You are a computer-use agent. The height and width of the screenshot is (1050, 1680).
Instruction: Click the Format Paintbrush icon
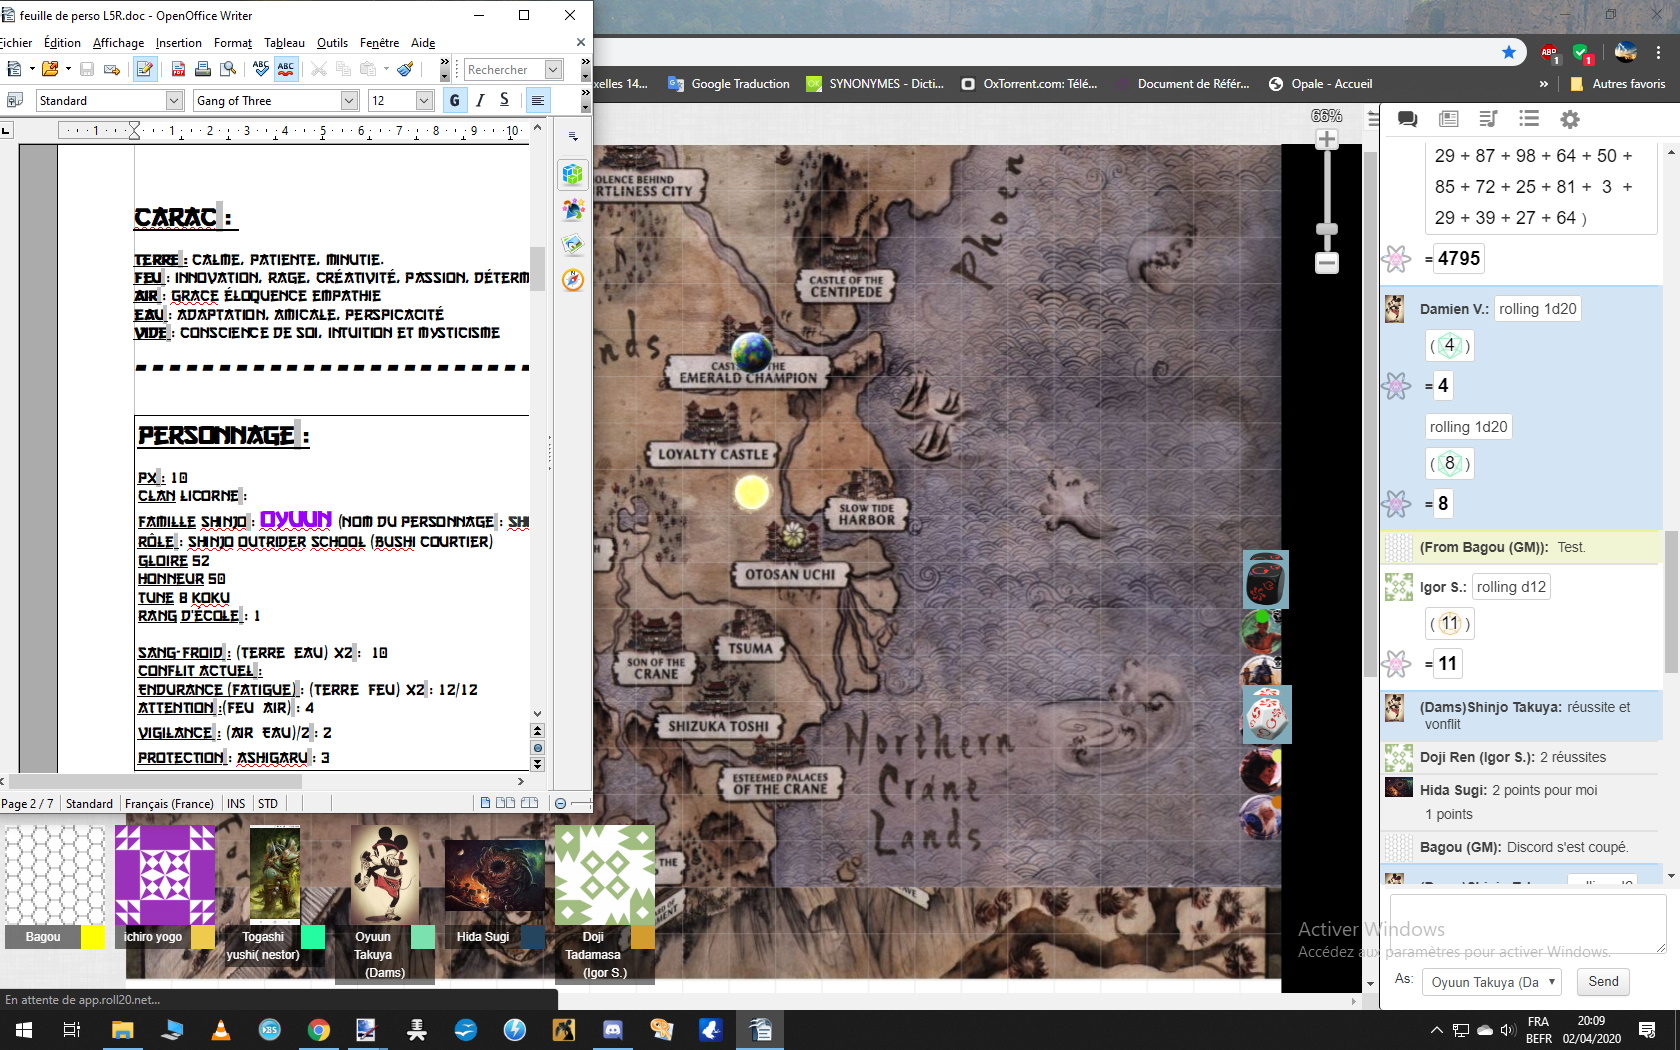tap(405, 69)
